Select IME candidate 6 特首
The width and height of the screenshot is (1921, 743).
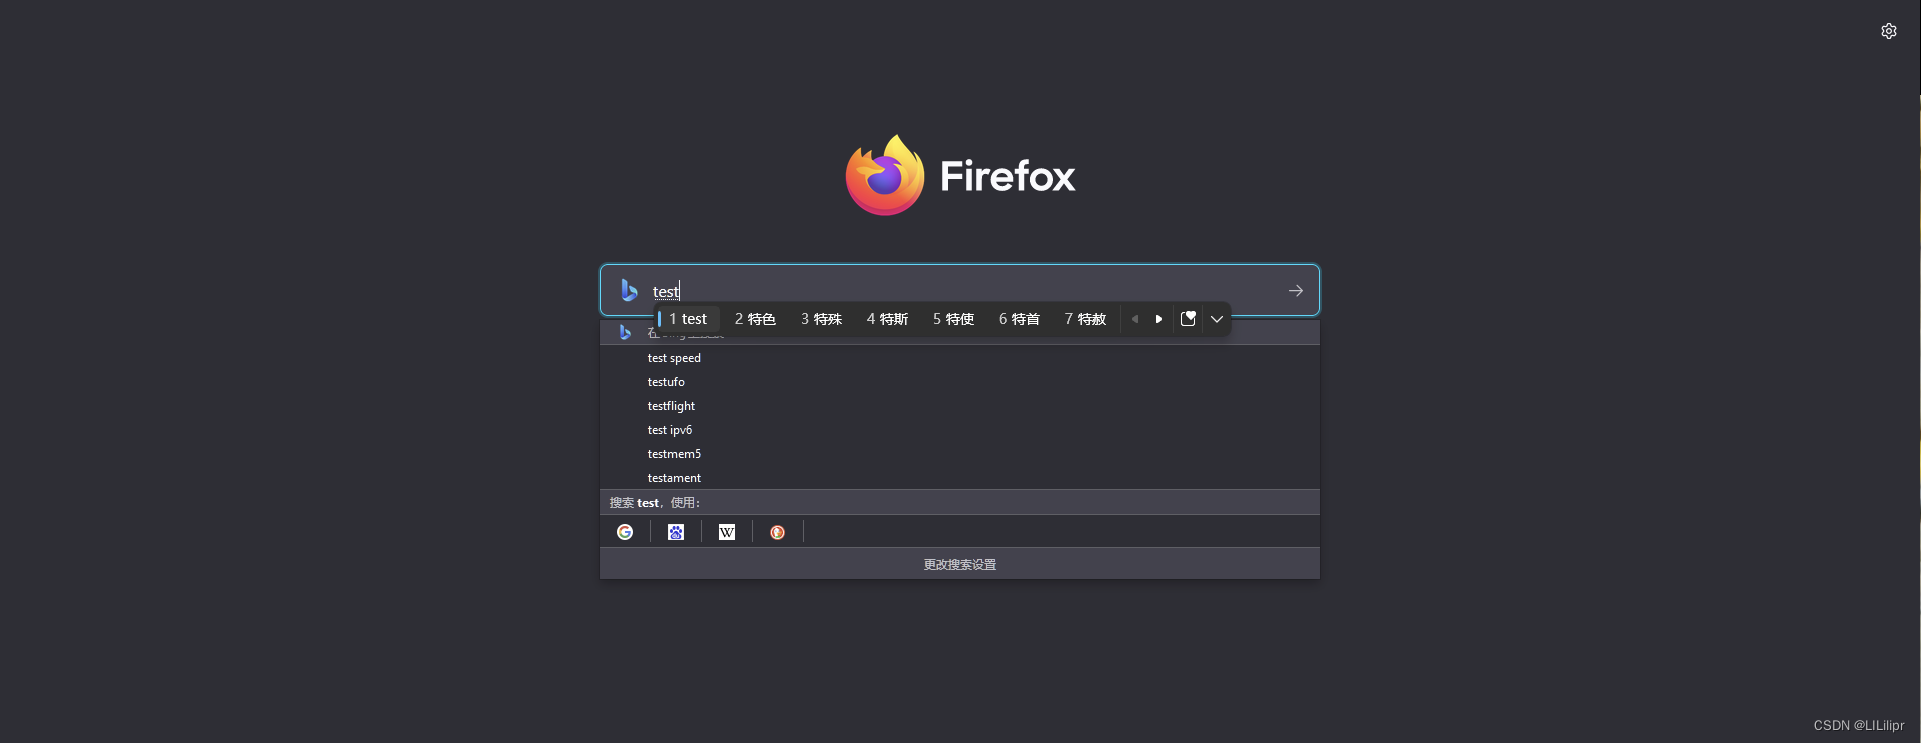point(1019,319)
